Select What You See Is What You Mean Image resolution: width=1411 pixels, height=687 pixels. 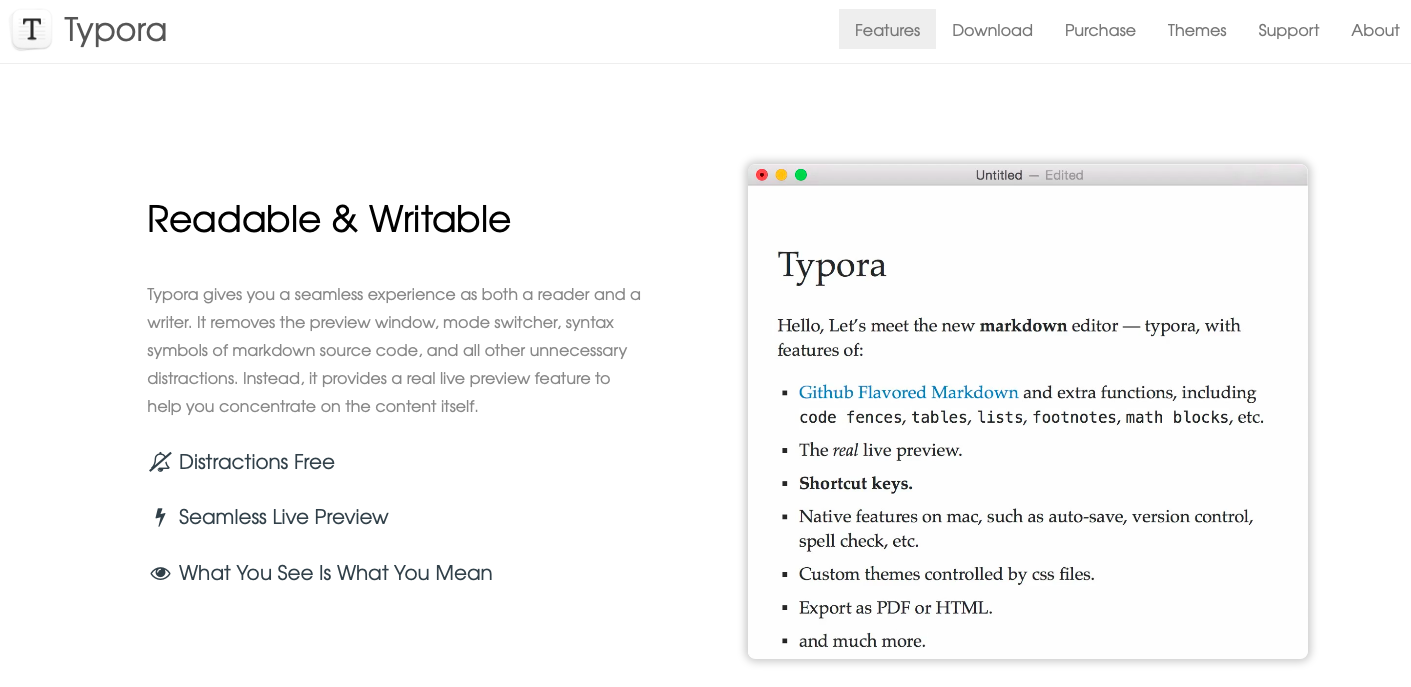point(335,573)
